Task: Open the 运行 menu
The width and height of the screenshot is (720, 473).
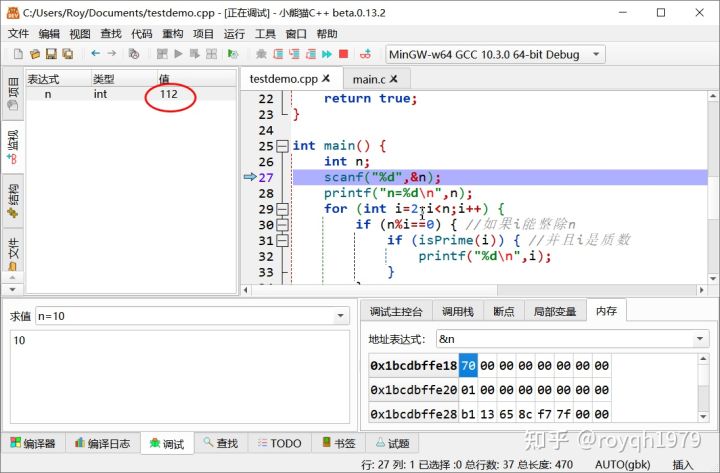Action: point(234,34)
